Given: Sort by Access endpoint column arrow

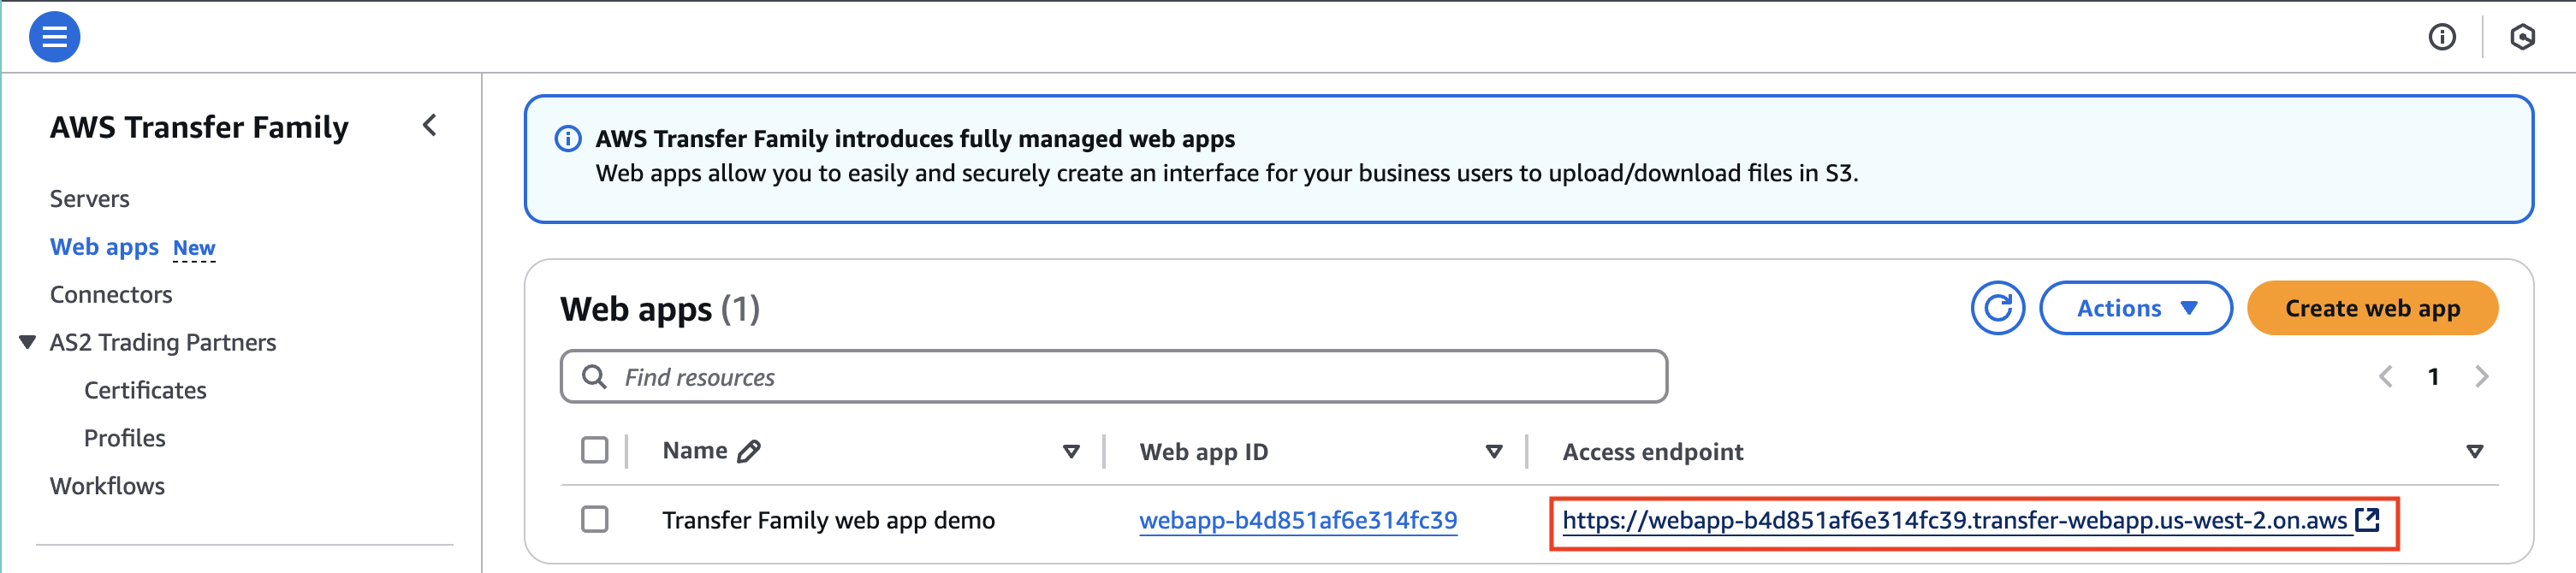Looking at the screenshot, I should click(x=2475, y=452).
